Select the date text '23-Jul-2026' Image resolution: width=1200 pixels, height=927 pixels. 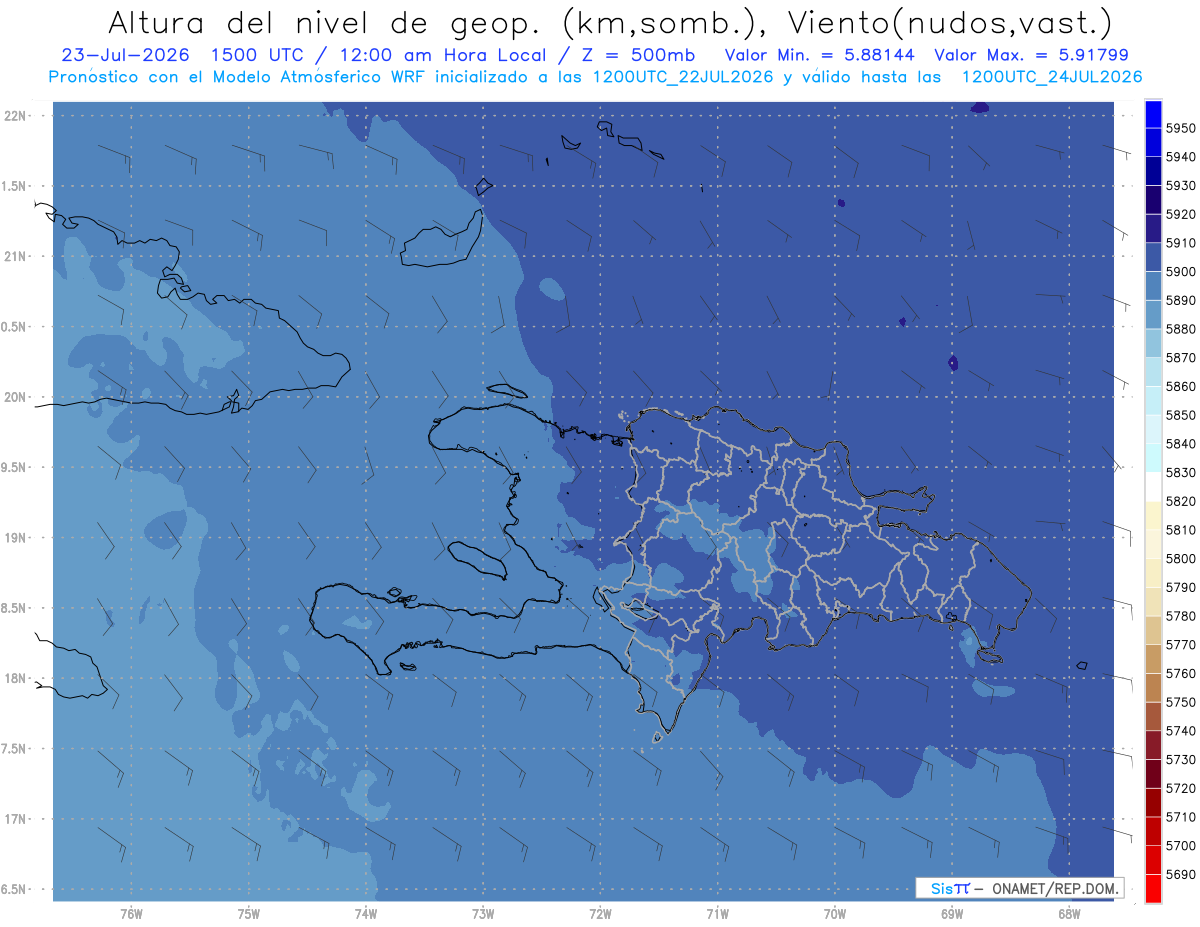tap(125, 55)
